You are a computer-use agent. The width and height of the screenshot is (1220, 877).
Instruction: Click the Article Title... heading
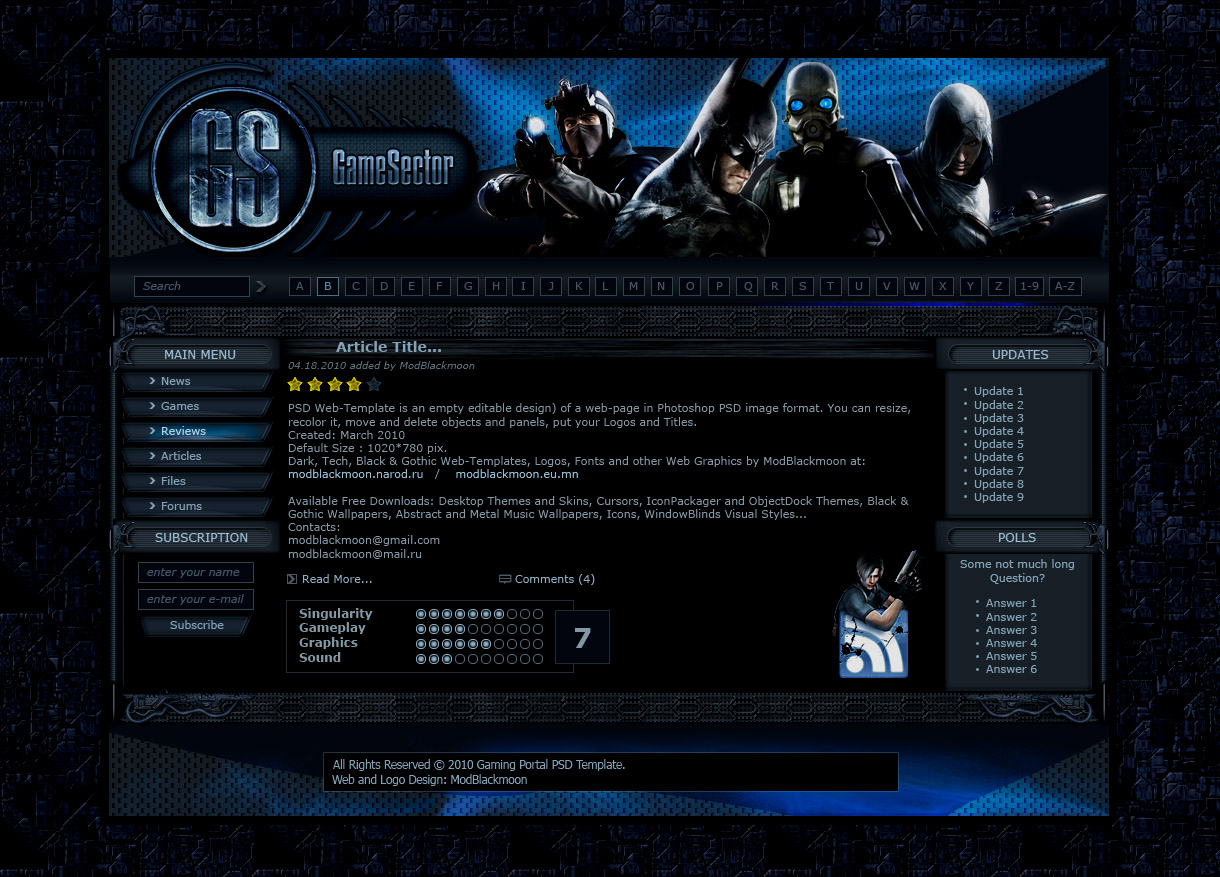pyautogui.click(x=389, y=347)
